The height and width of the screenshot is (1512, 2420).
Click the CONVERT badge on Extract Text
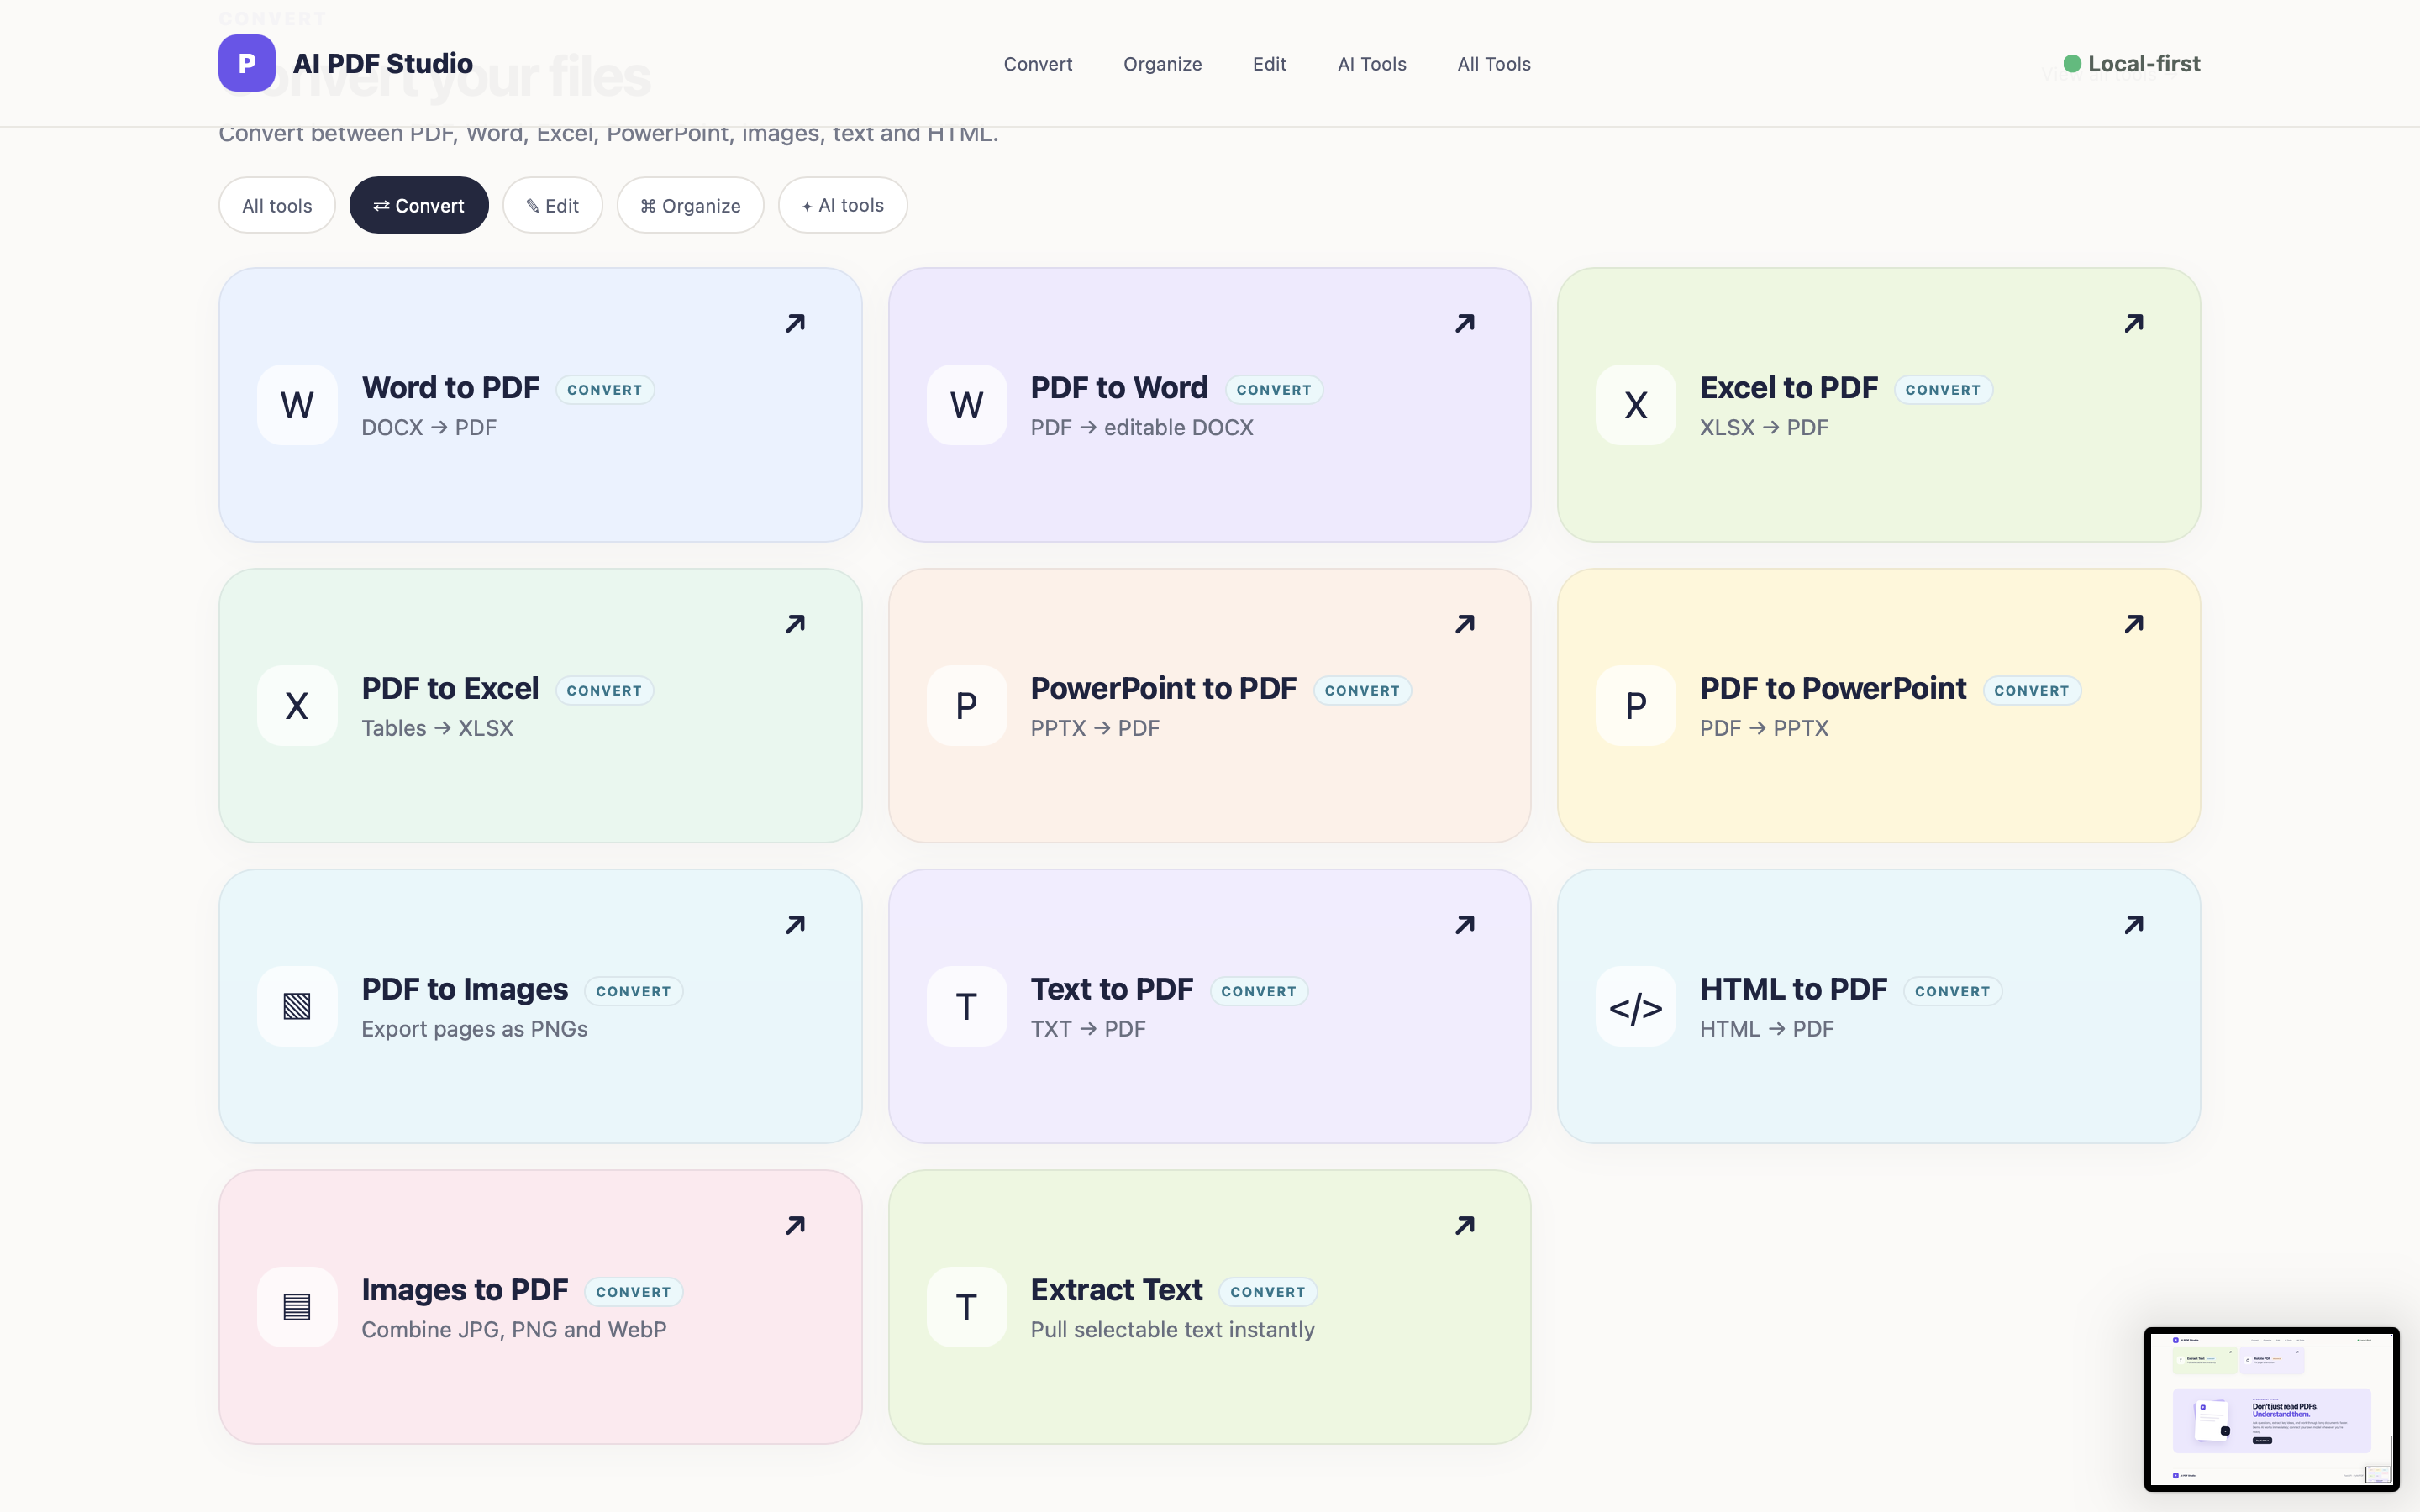tap(1267, 1292)
